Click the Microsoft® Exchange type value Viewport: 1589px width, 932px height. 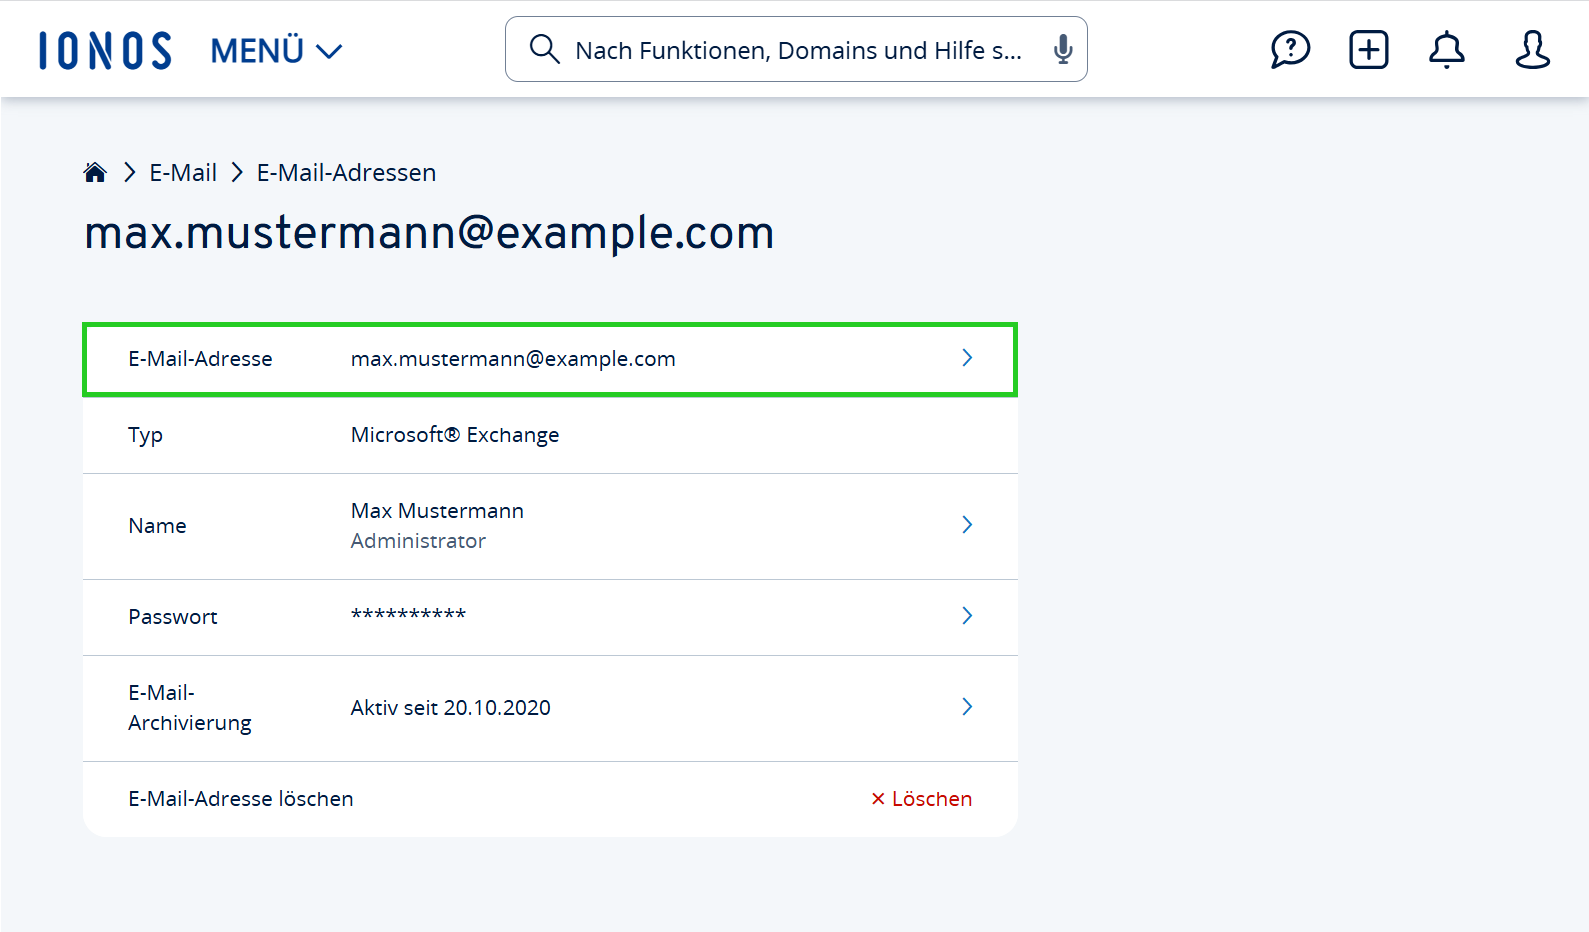click(455, 435)
